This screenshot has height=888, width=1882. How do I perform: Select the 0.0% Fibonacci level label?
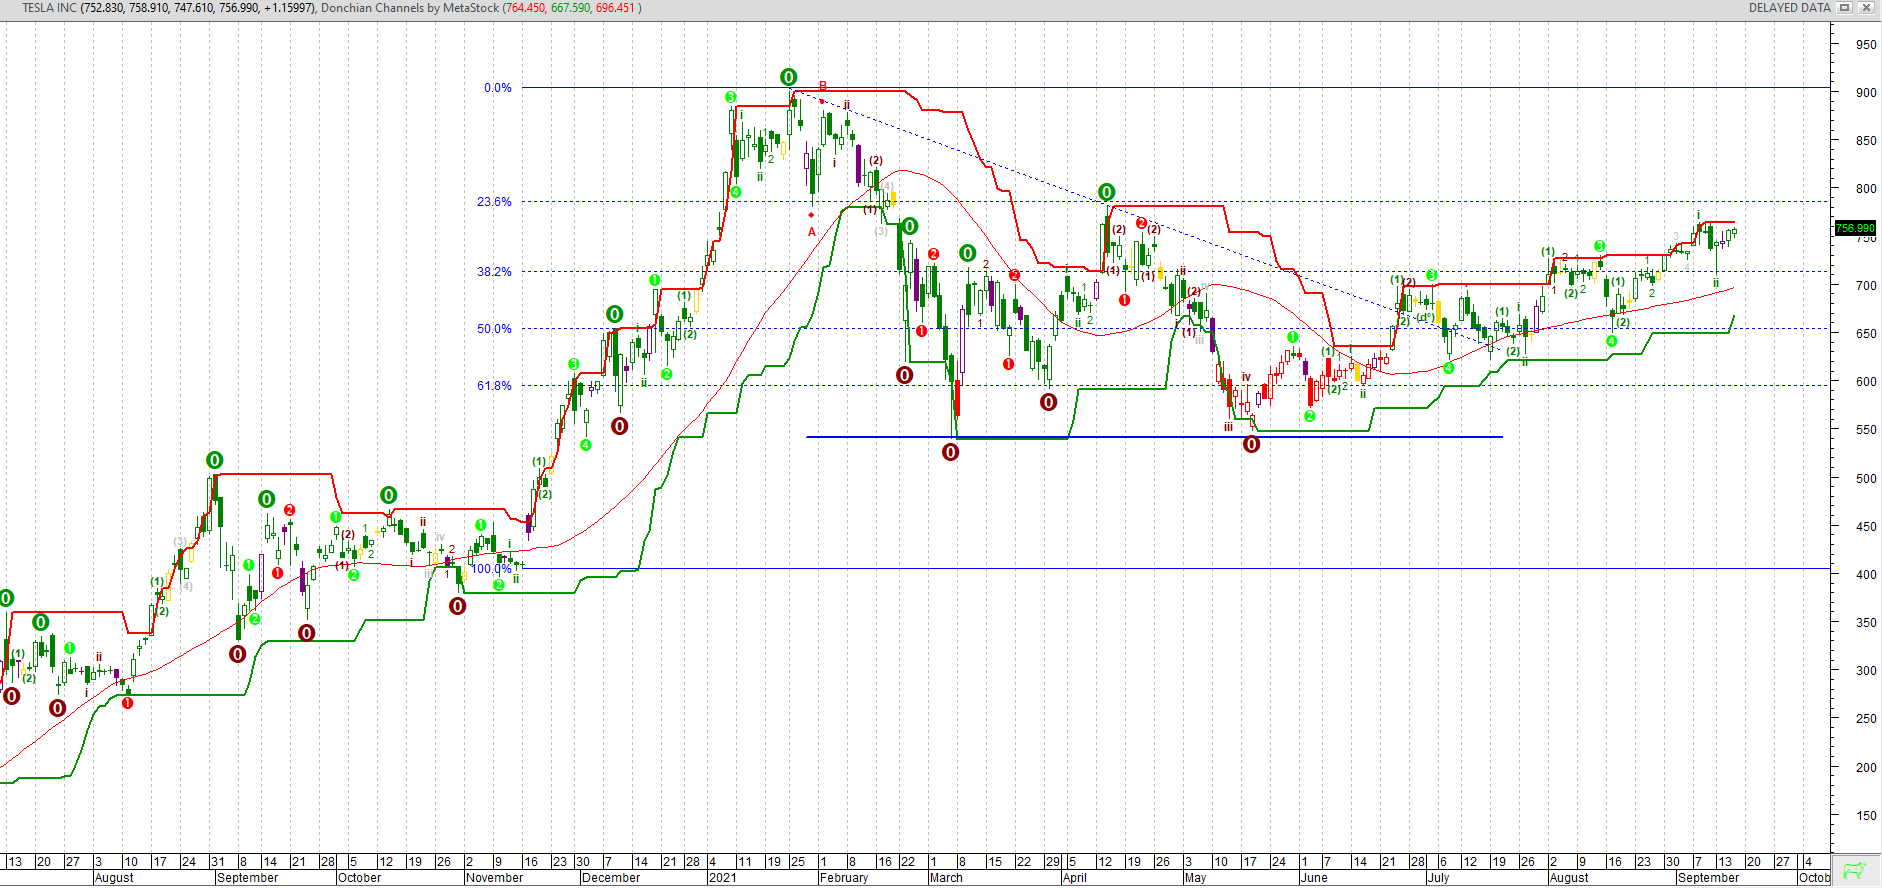point(497,88)
